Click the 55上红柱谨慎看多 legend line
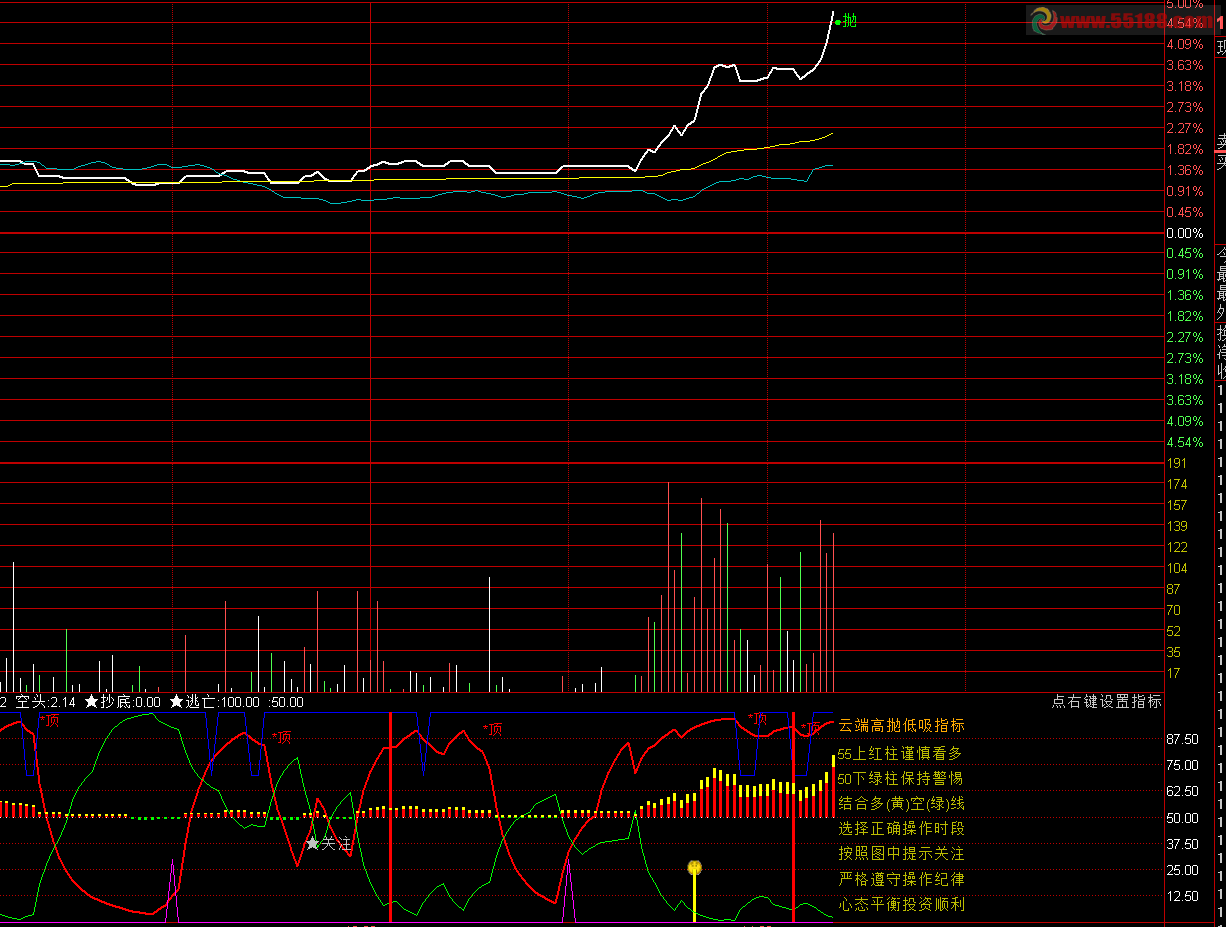1226x927 pixels. point(901,753)
